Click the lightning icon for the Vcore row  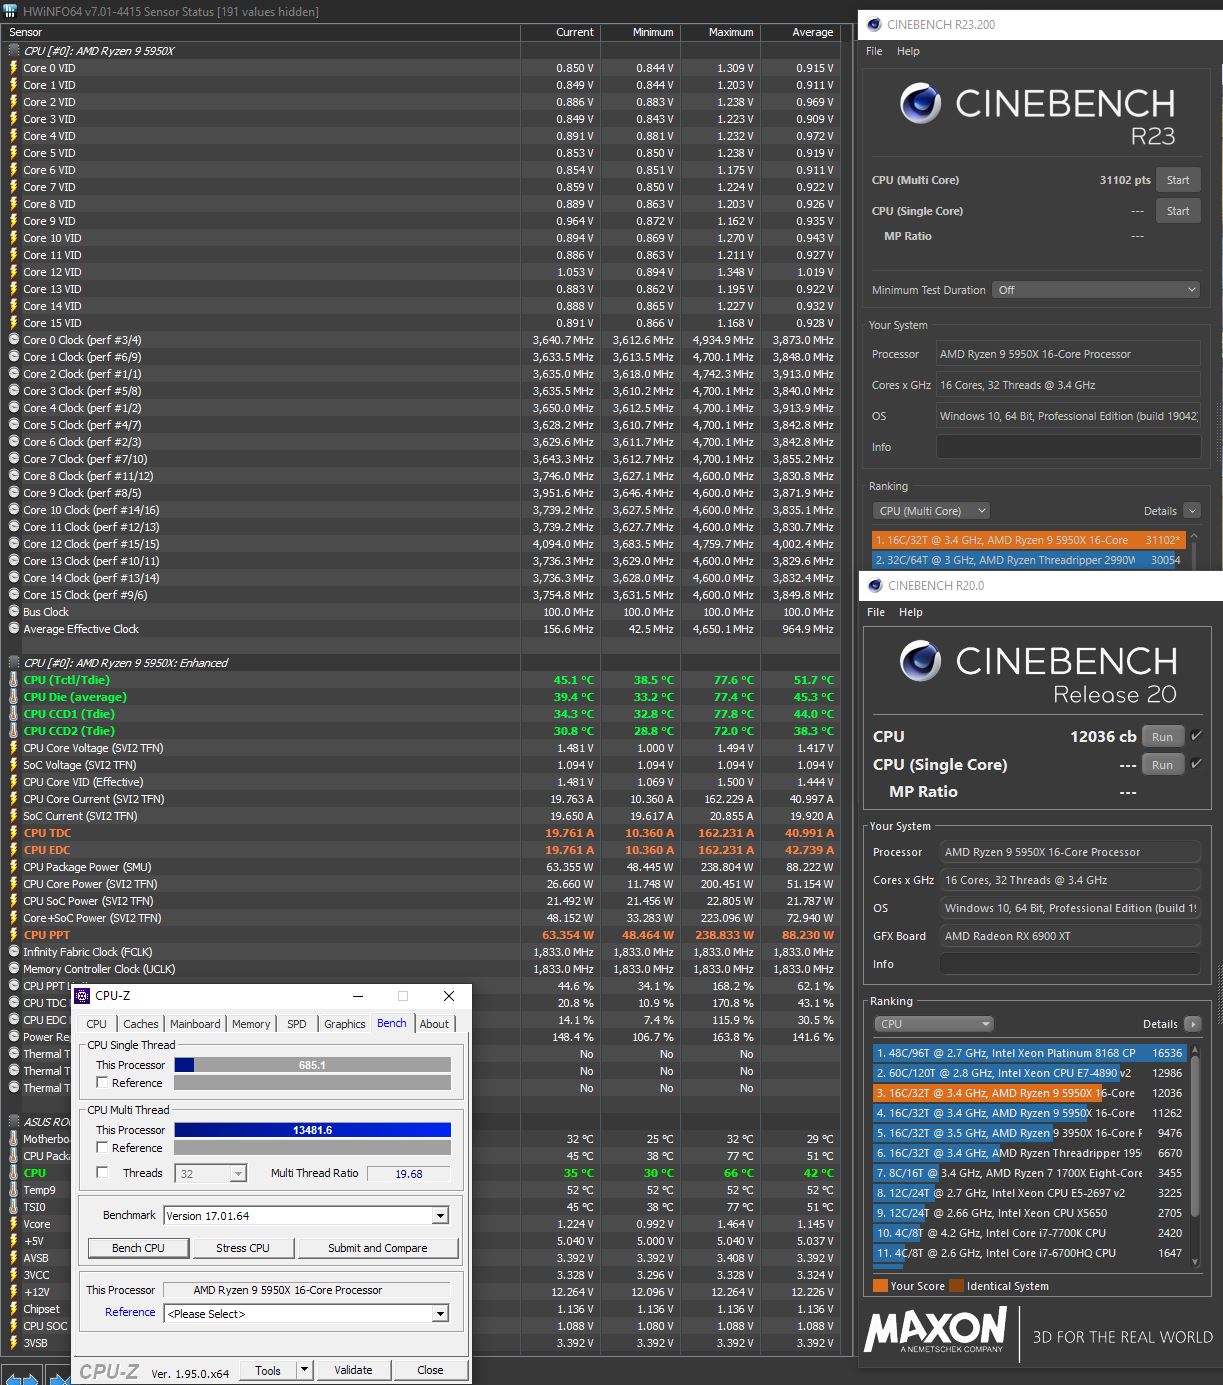tap(13, 1224)
